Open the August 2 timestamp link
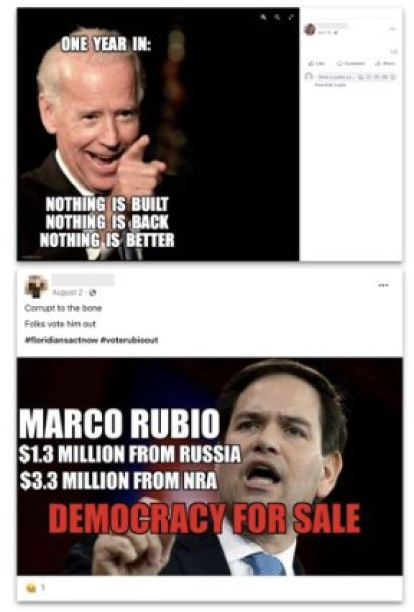 67,292
